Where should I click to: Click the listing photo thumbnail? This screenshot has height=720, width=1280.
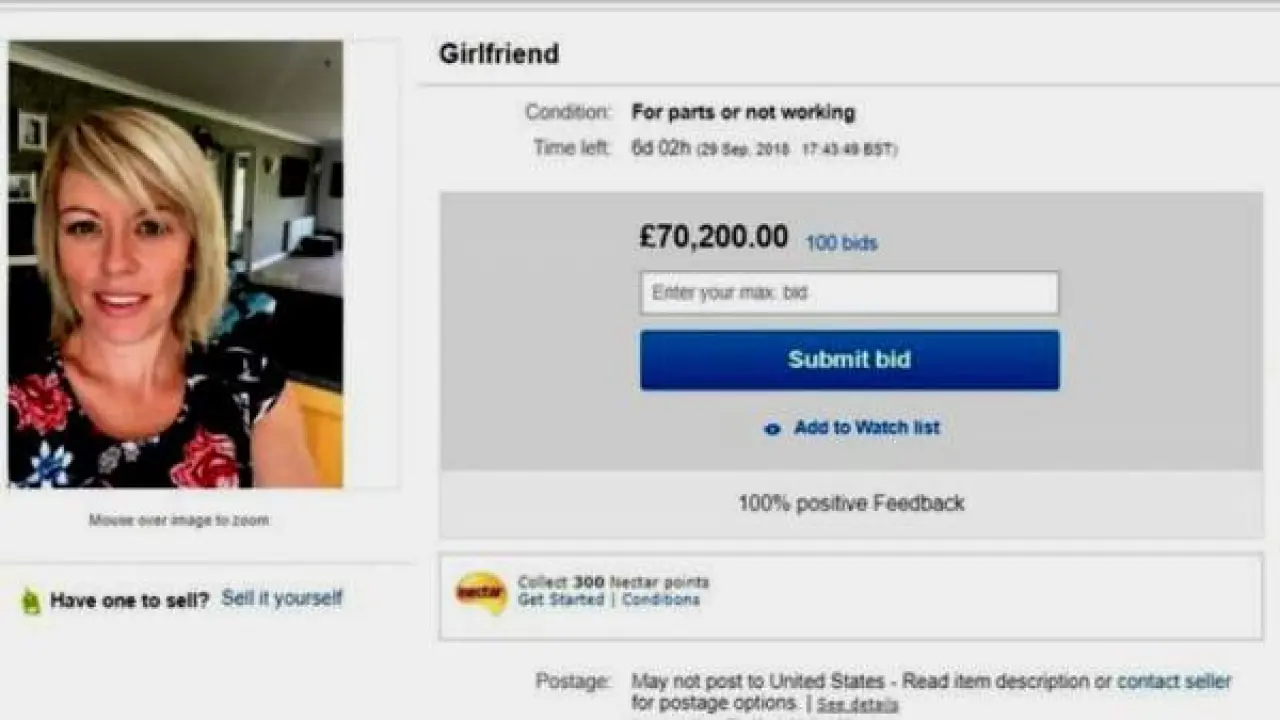pyautogui.click(x=176, y=264)
